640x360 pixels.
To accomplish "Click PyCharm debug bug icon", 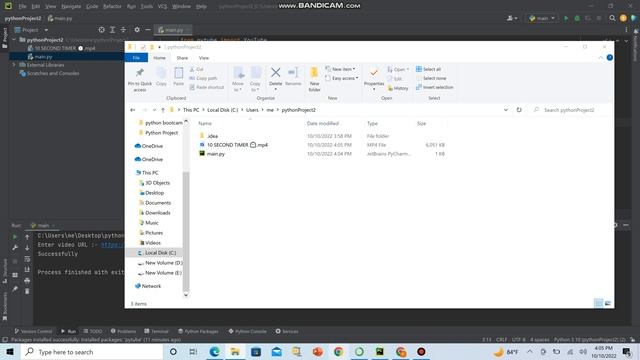I will (577, 18).
